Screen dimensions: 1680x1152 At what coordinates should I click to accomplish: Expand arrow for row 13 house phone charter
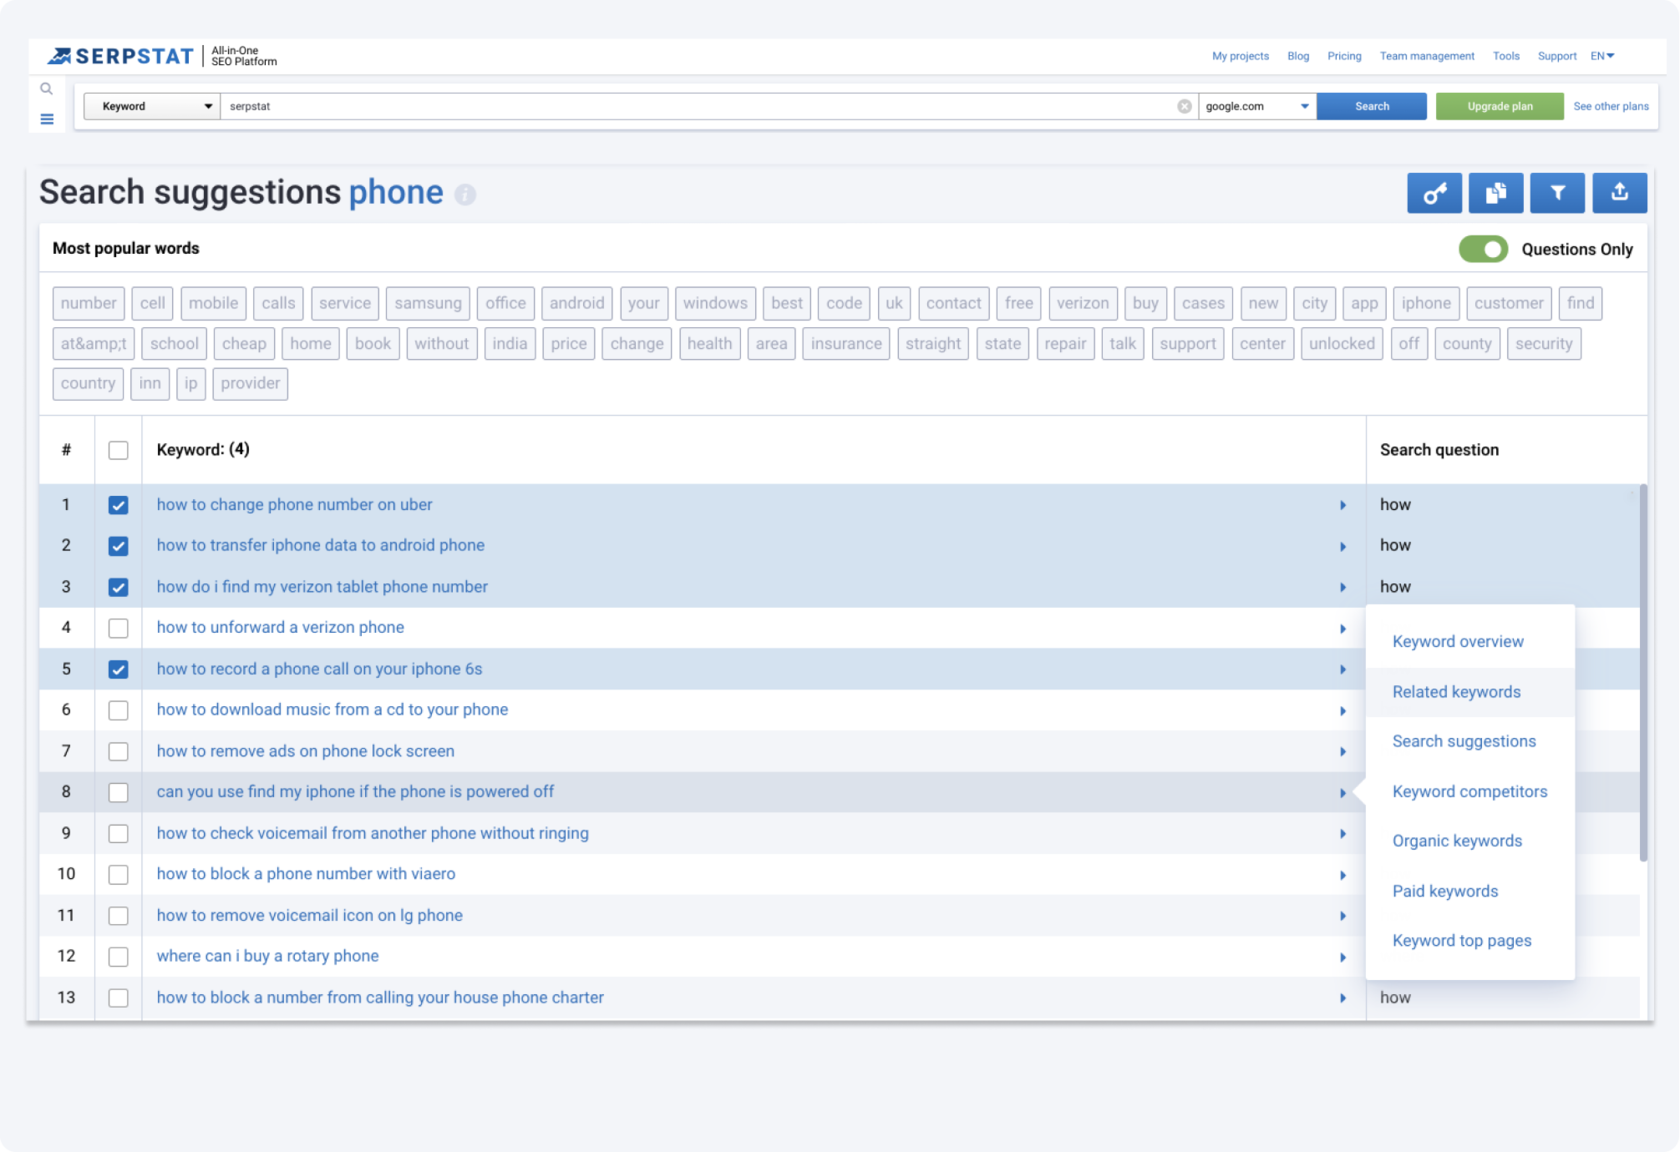click(x=1343, y=998)
